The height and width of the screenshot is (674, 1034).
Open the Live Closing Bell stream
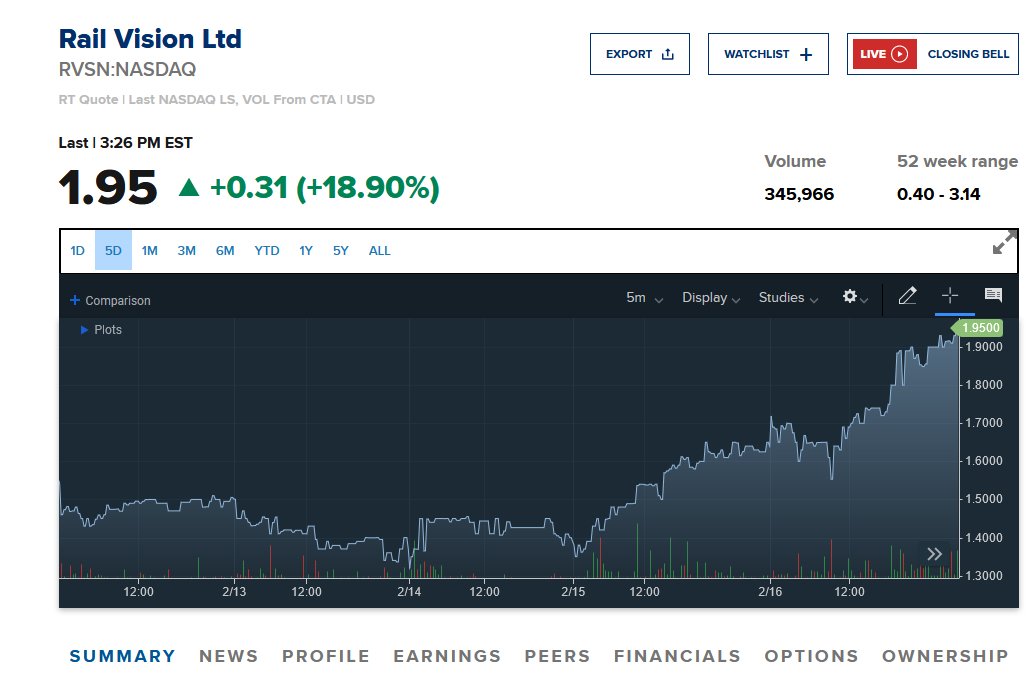coord(932,54)
